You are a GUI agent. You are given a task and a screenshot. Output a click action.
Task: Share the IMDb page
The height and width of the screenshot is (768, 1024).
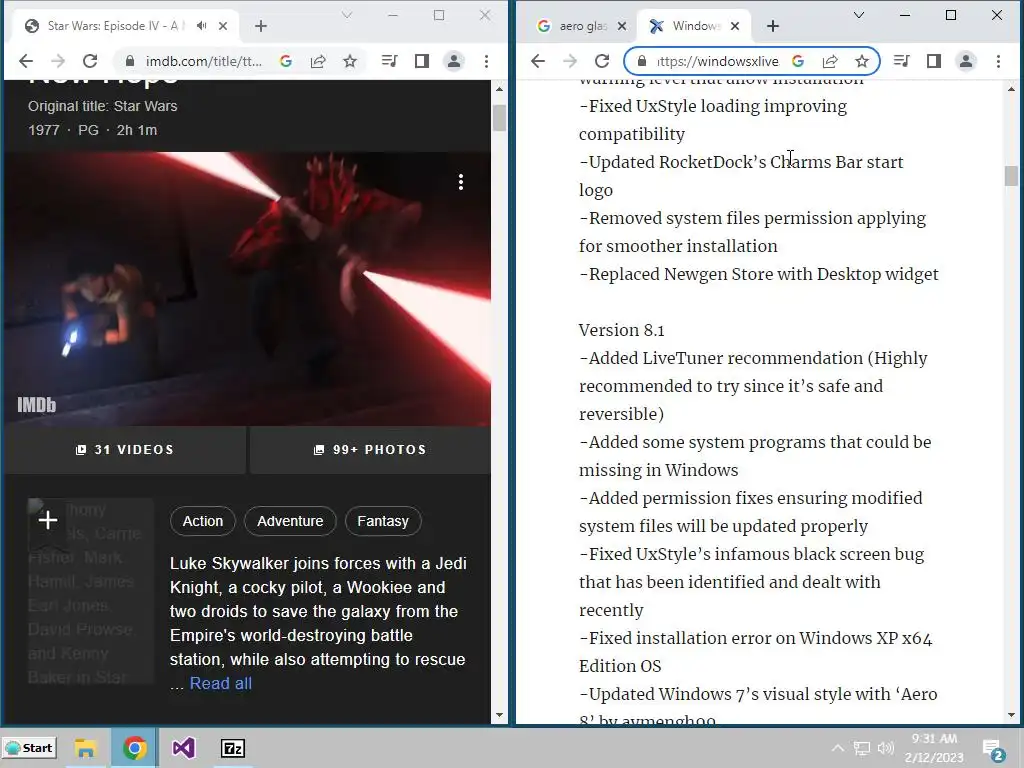(318, 61)
